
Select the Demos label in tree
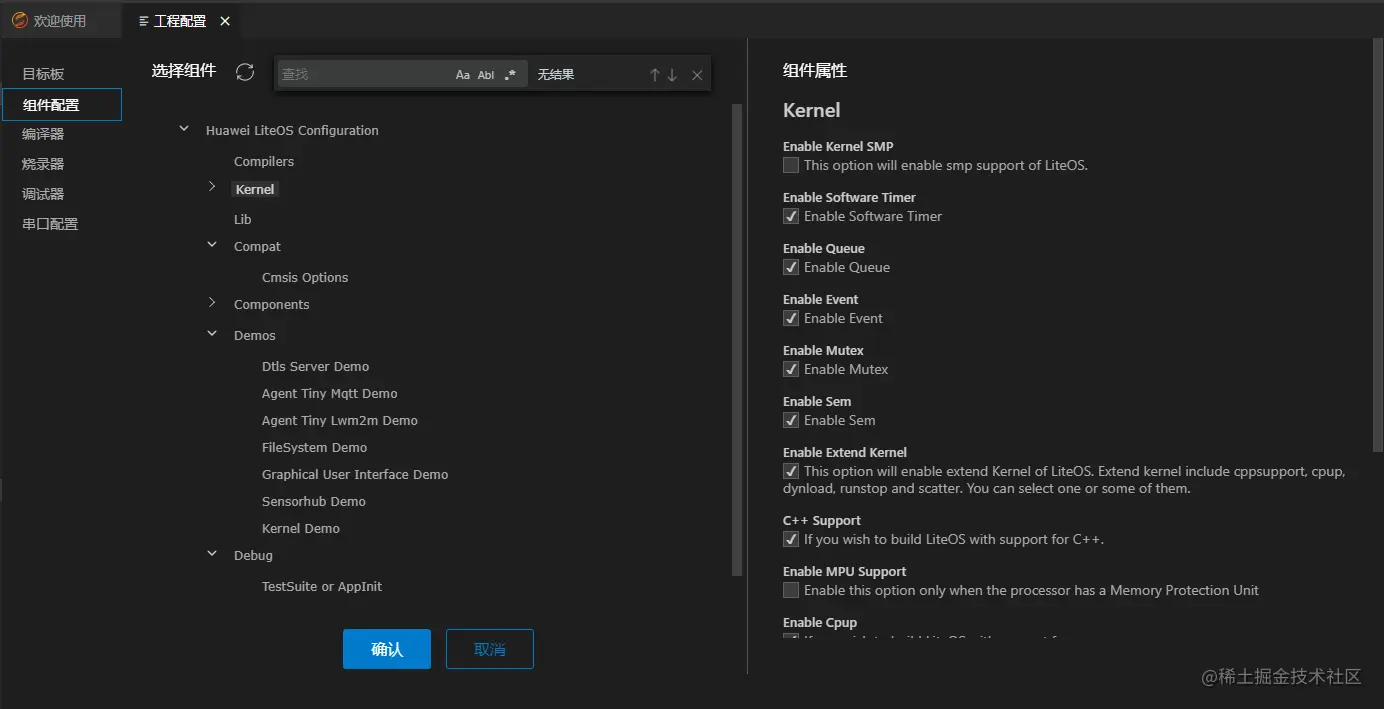(255, 335)
